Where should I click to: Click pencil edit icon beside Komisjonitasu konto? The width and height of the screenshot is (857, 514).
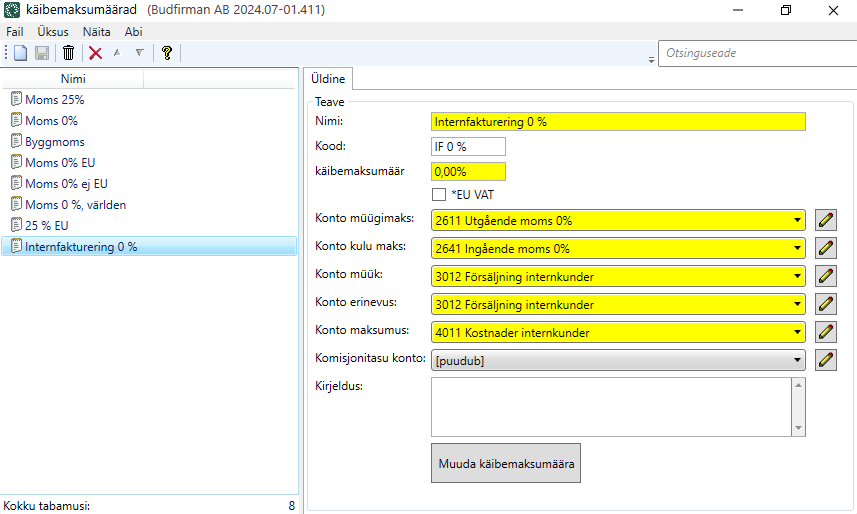point(825,360)
